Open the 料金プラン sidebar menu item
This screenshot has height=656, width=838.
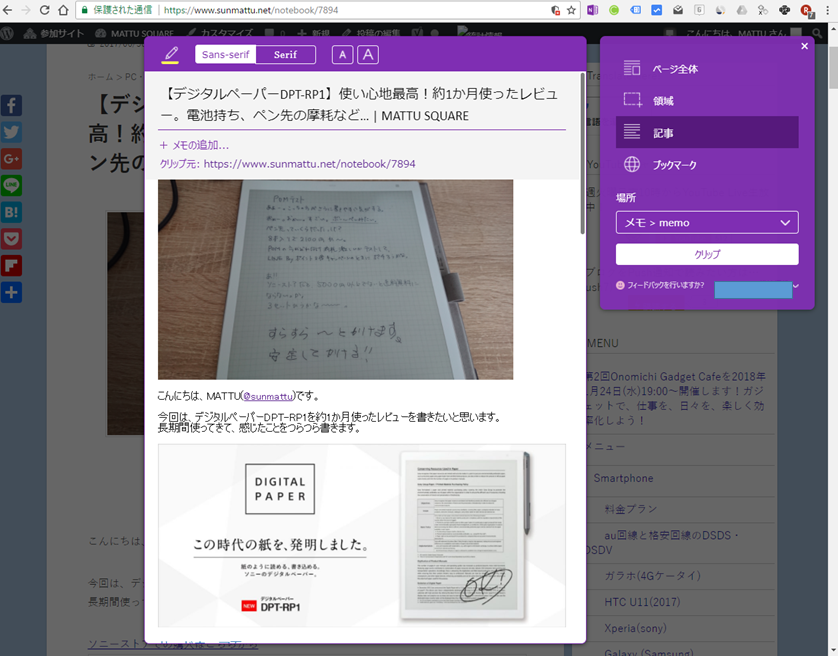coord(631,509)
